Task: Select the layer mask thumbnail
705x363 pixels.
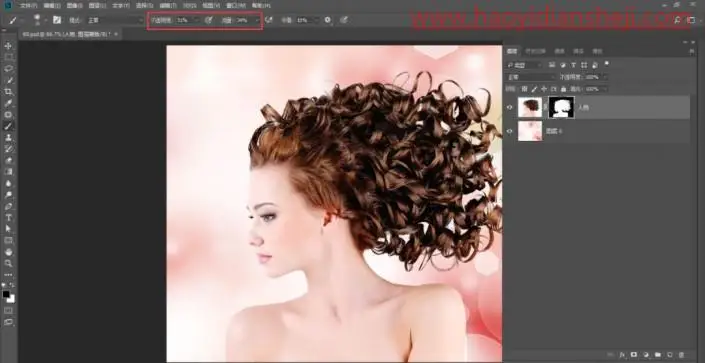Action: coord(562,108)
